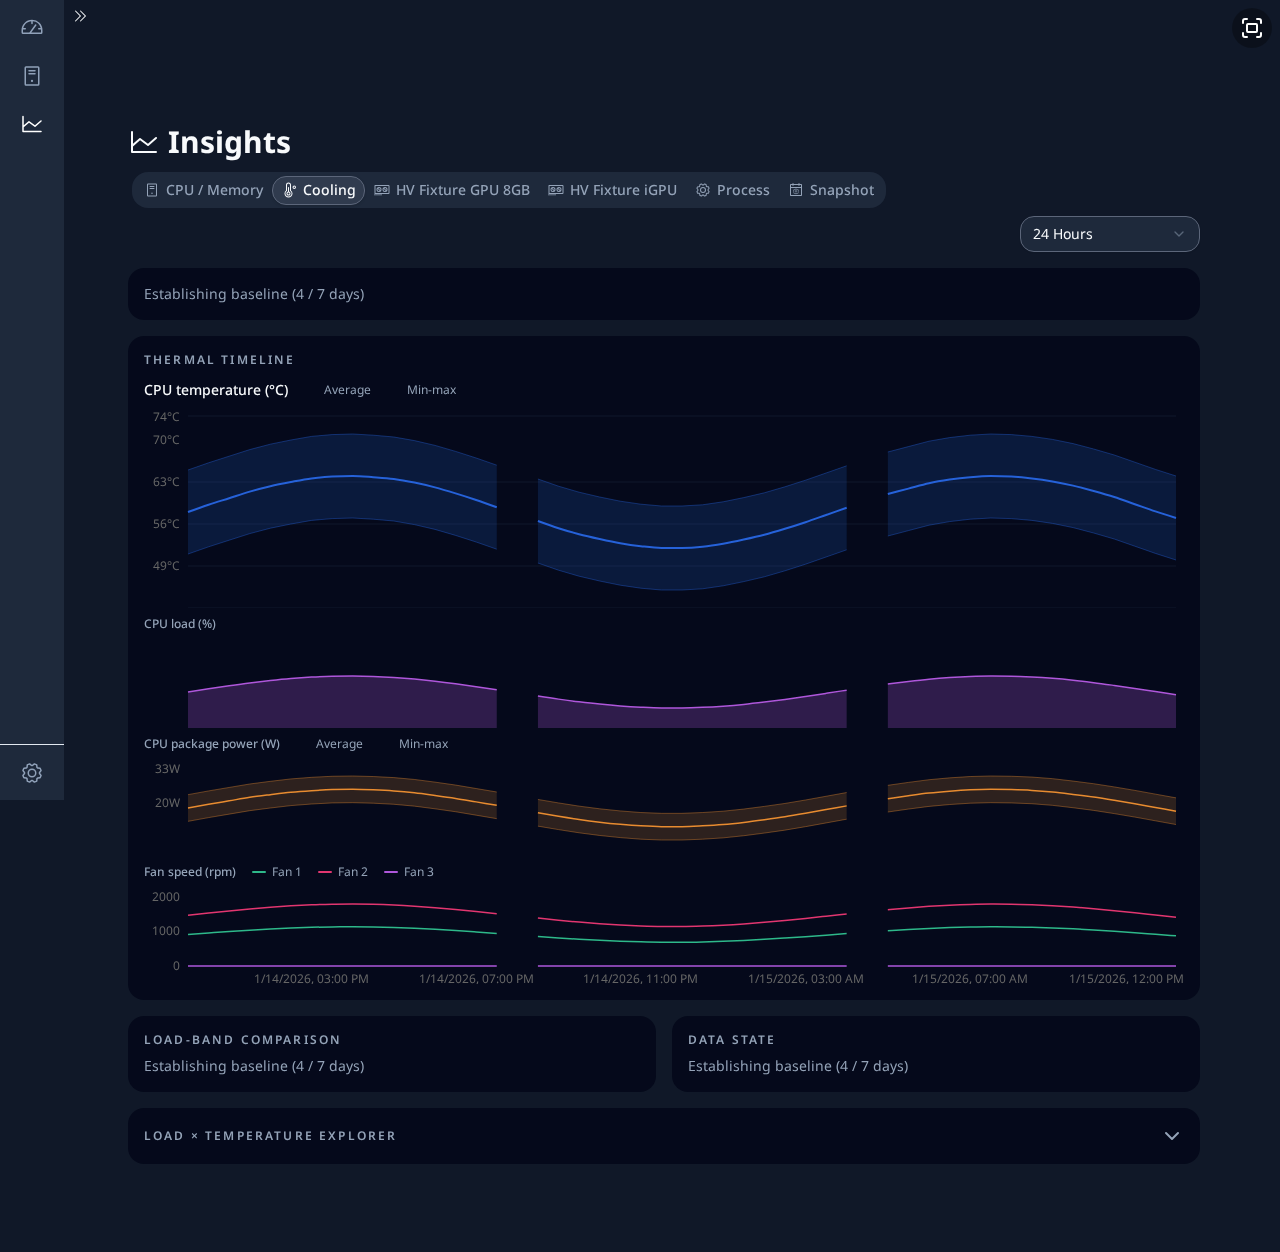The width and height of the screenshot is (1280, 1252).
Task: Click the Insights heading chart icon
Action: 144,143
